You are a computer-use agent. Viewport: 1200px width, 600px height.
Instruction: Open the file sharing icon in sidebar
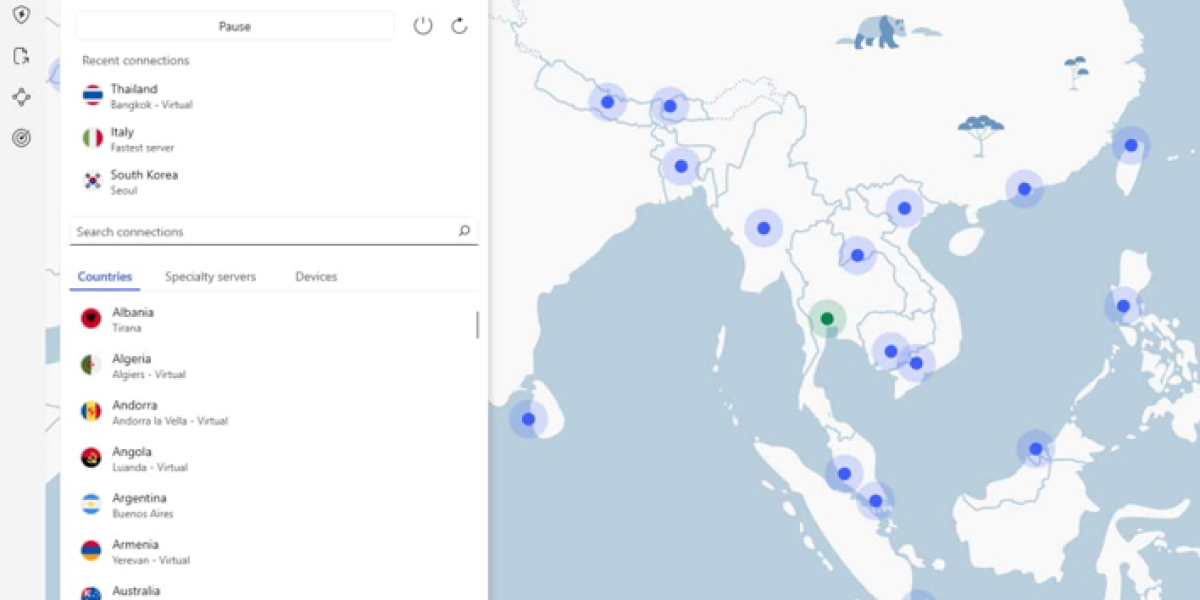[21, 56]
